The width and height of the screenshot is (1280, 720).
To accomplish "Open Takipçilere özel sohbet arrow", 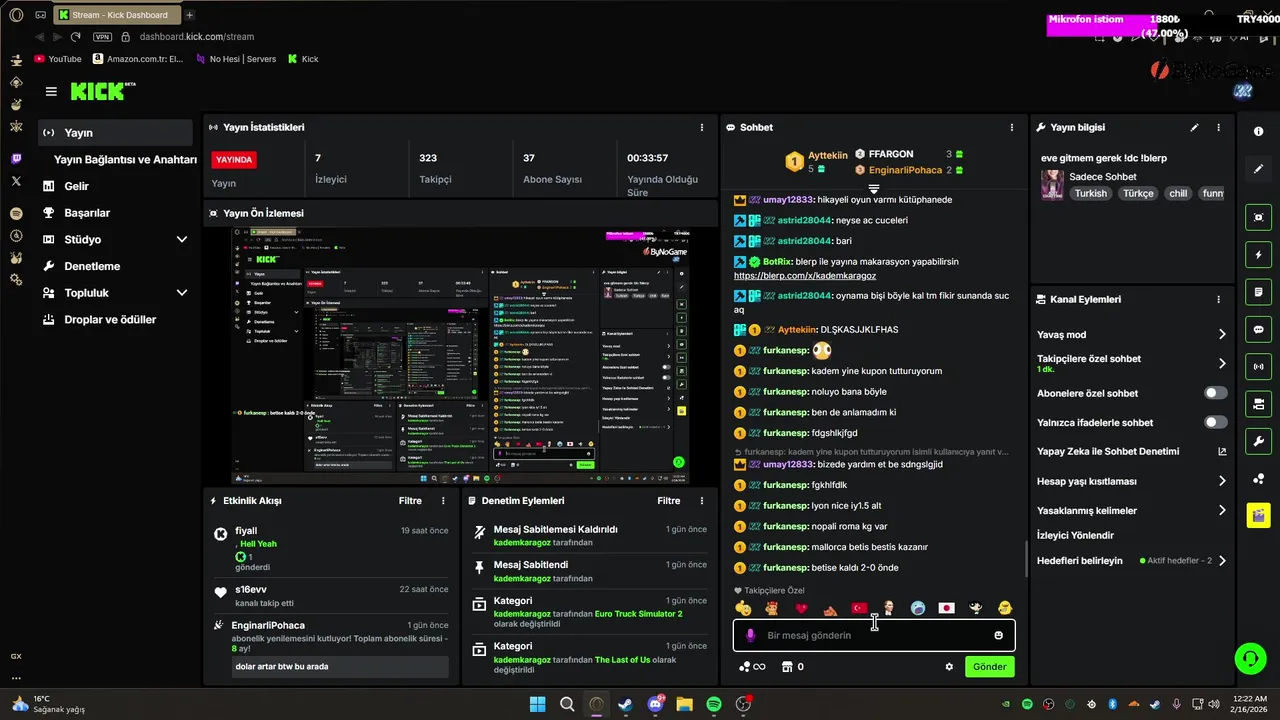I will (1221, 364).
